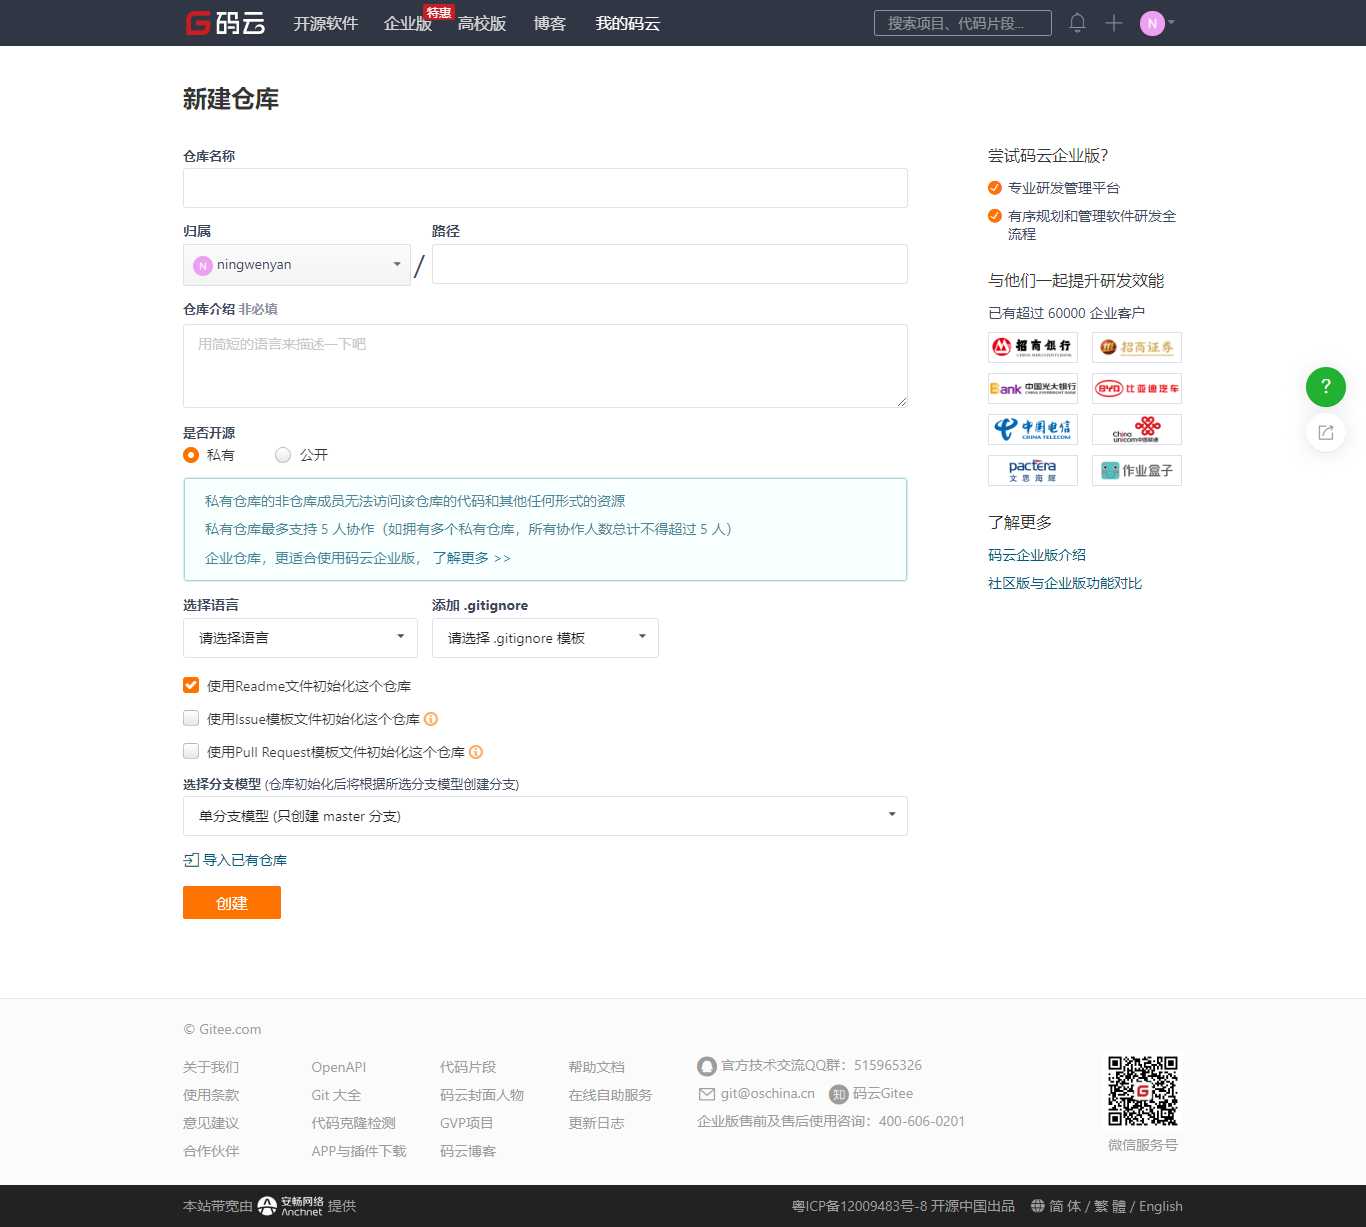This screenshot has height=1227, width=1366.
Task: Enable Pull Request template initialization checkbox
Action: tap(191, 751)
